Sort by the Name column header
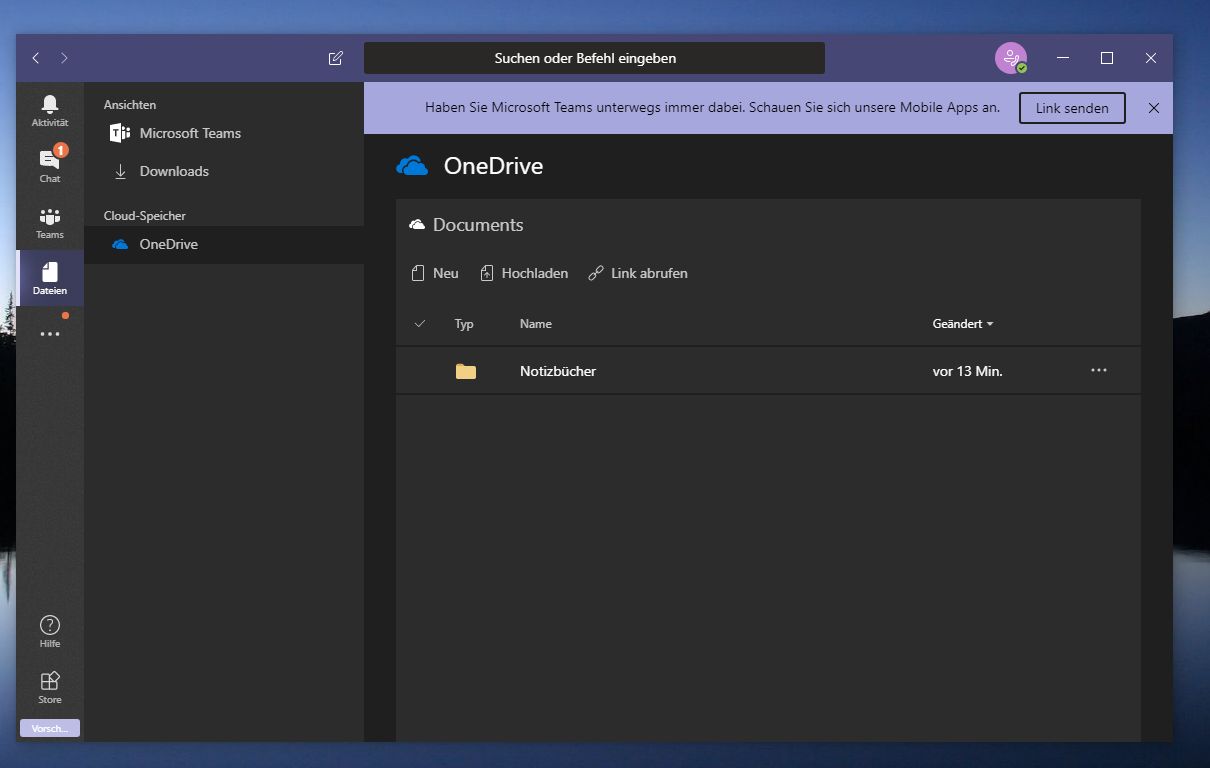 click(536, 324)
